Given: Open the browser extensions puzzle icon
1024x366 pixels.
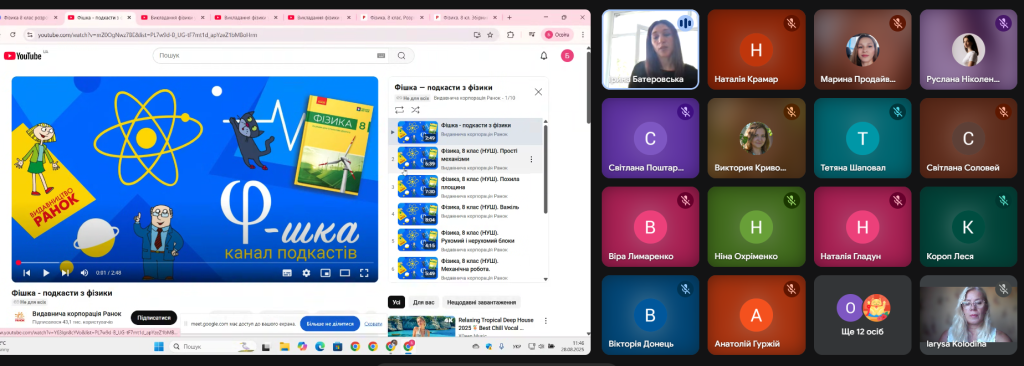Looking at the screenshot, I should (x=510, y=35).
